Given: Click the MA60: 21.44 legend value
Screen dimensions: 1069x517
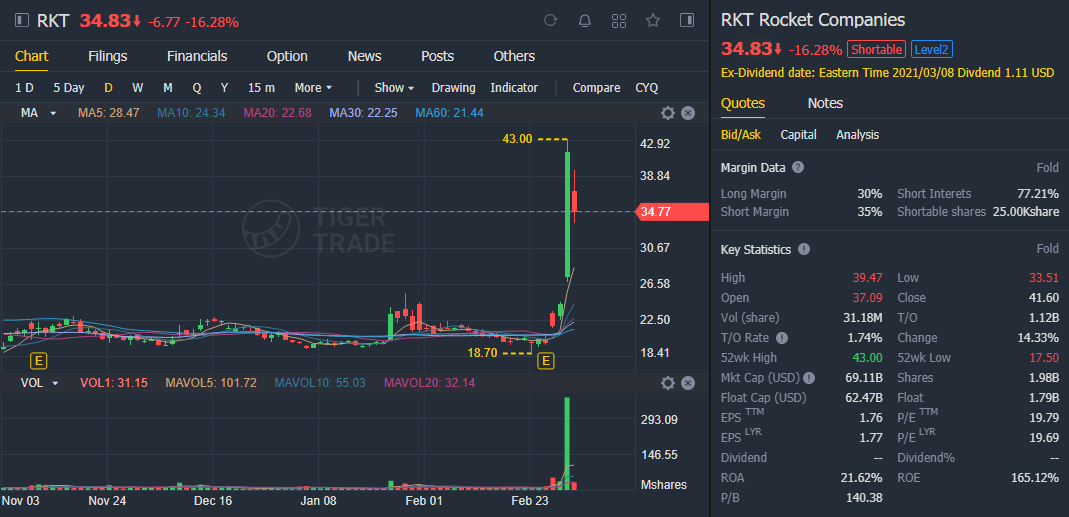Looking at the screenshot, I should click(x=449, y=113).
